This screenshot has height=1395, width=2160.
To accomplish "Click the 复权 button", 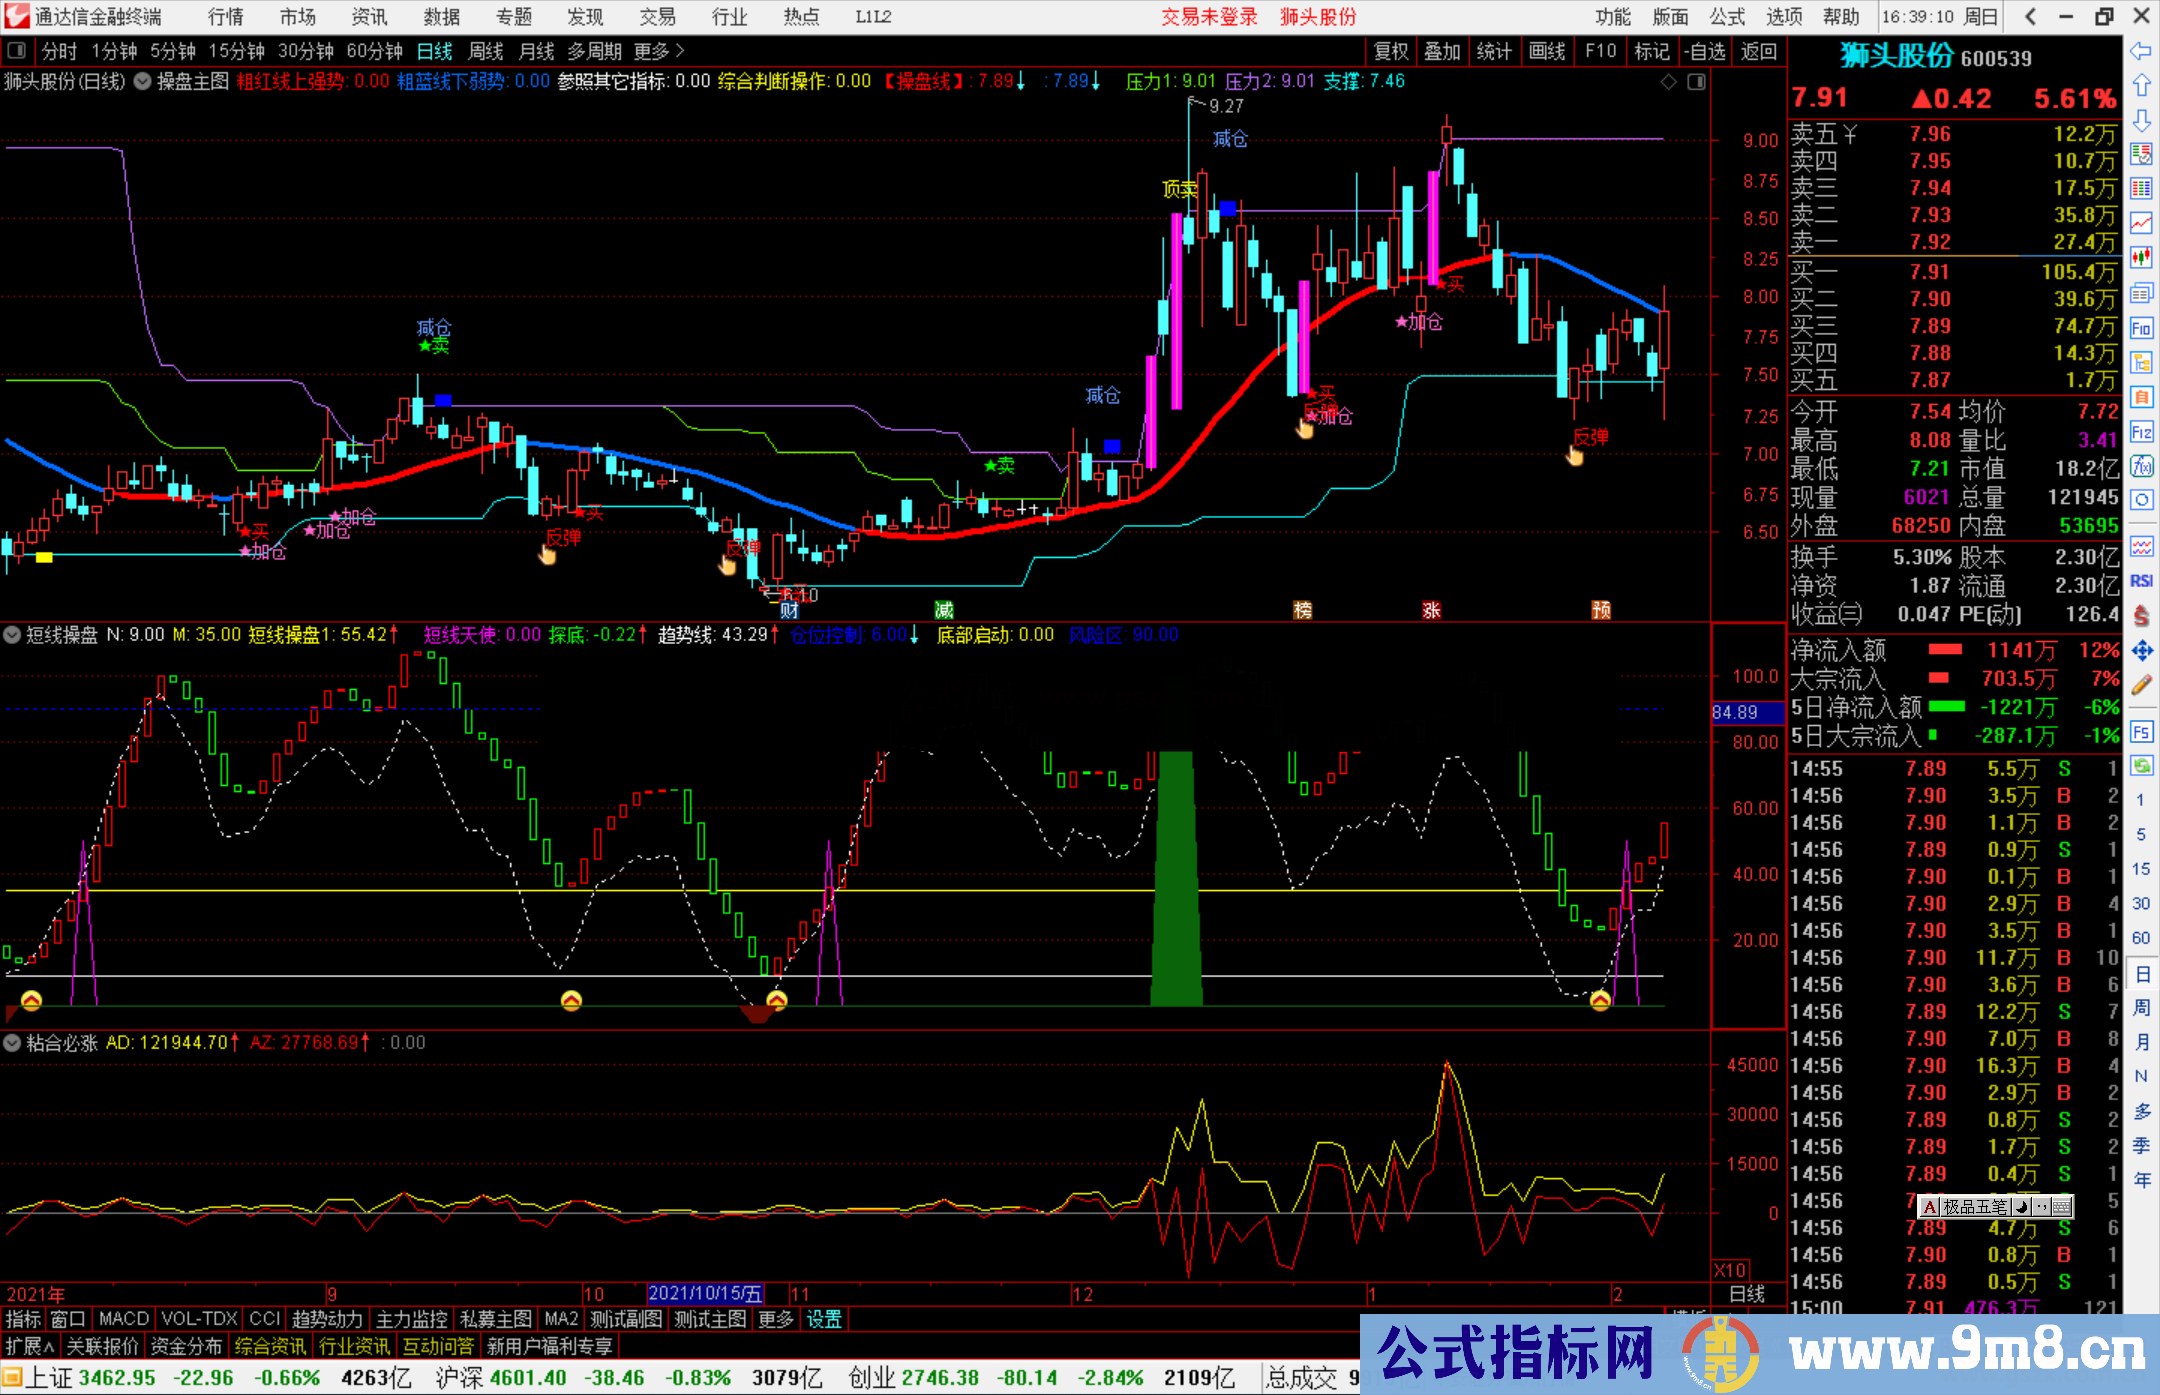I will coord(1390,51).
